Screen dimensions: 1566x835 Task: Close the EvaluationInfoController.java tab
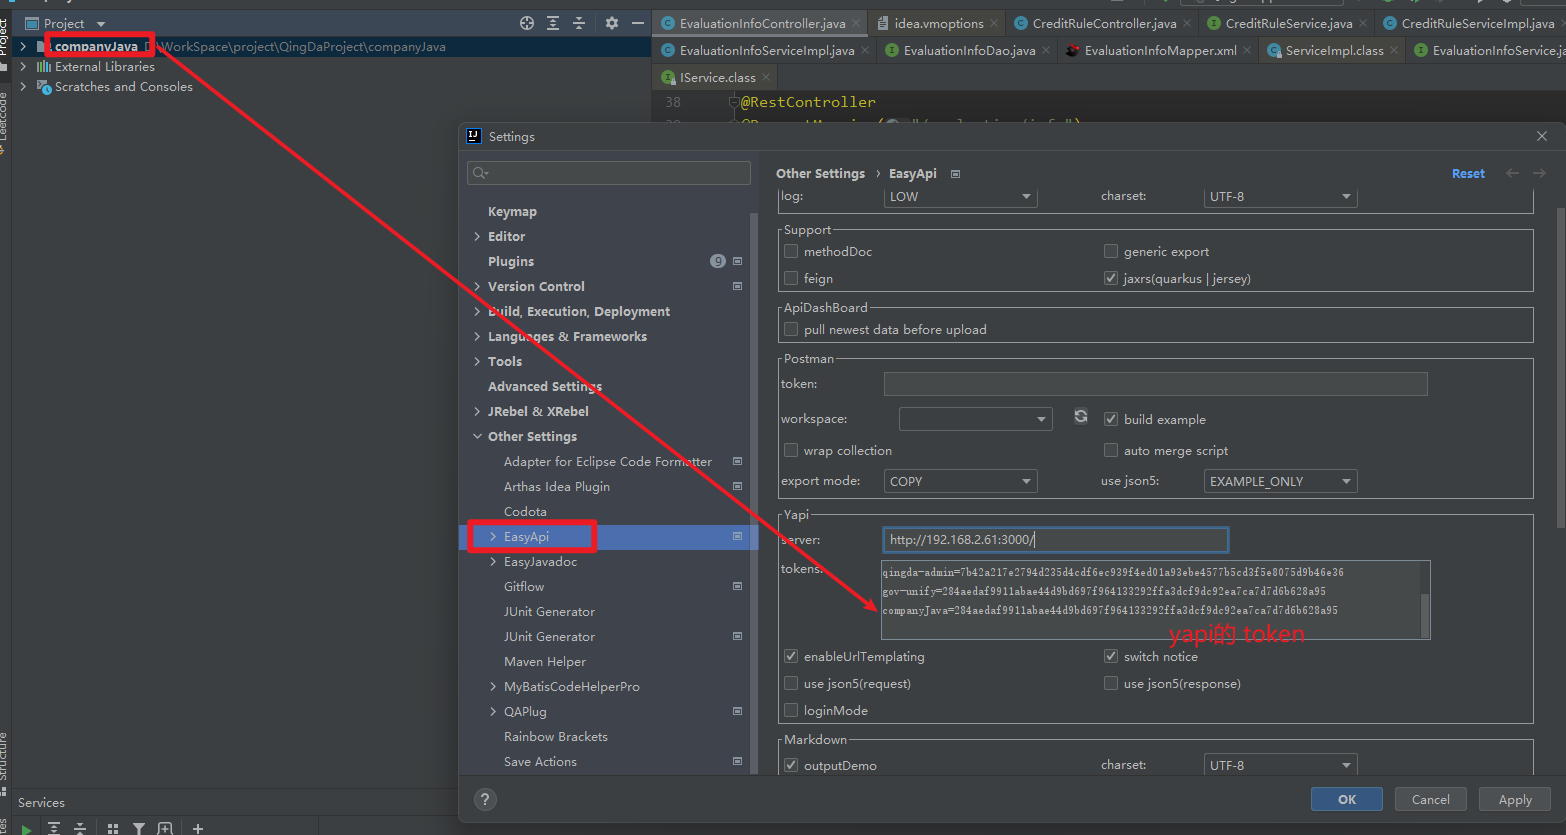pos(856,23)
